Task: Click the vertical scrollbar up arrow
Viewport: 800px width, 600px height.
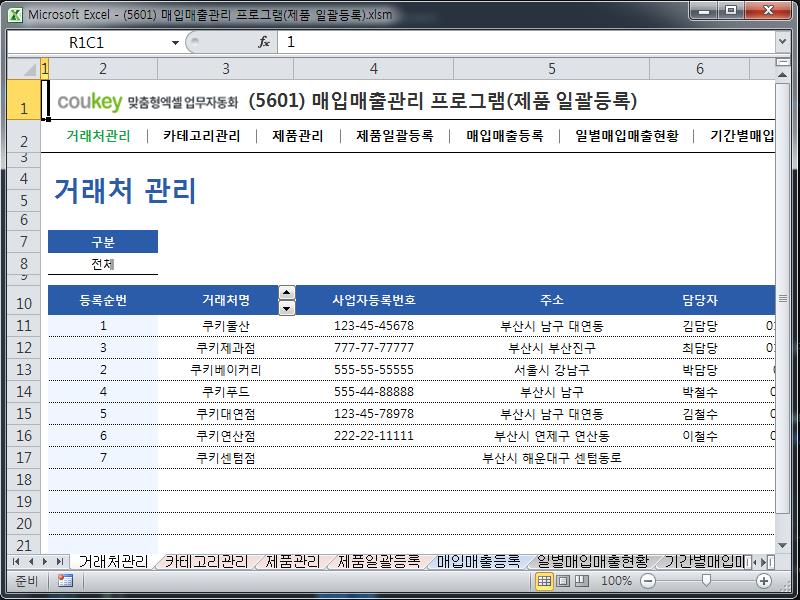Action: click(782, 75)
